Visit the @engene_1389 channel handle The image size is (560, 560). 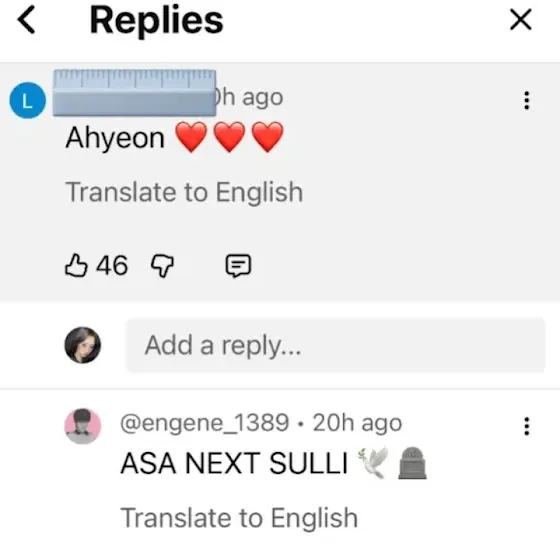pos(205,423)
